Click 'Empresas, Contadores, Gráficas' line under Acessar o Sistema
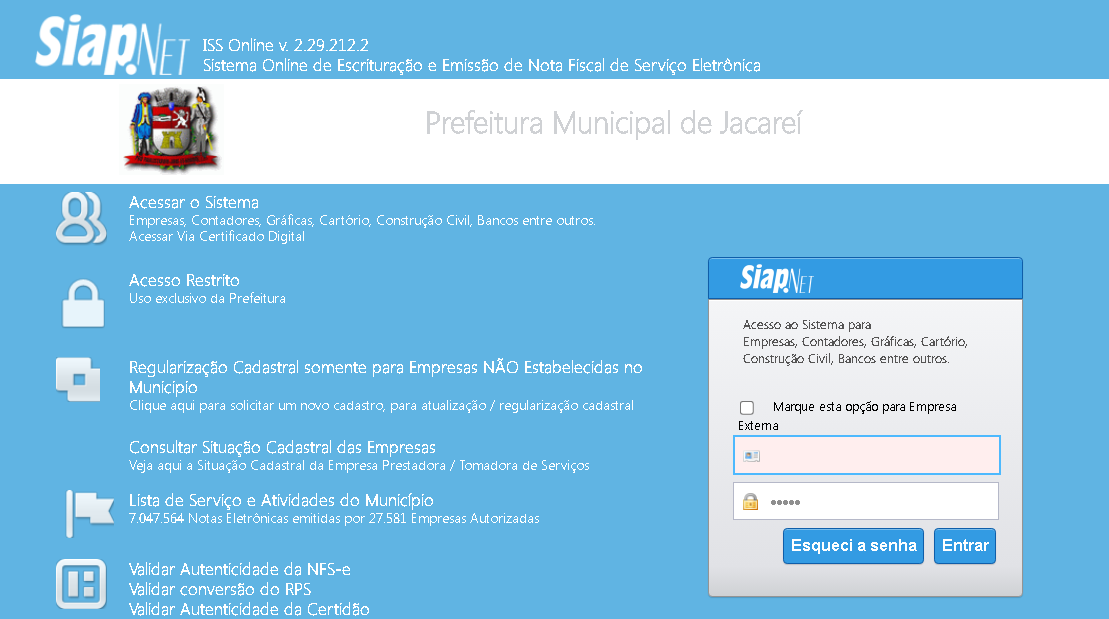Screen dimensions: 1109x619 tap(362, 220)
